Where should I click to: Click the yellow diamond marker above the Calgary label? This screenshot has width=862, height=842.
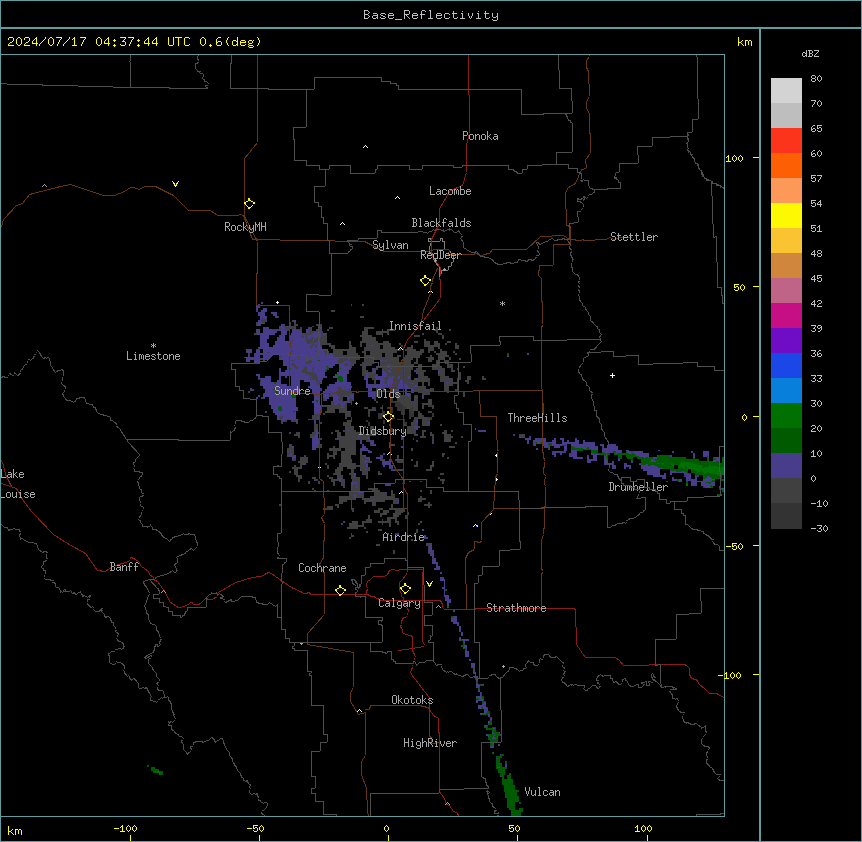tap(405, 589)
